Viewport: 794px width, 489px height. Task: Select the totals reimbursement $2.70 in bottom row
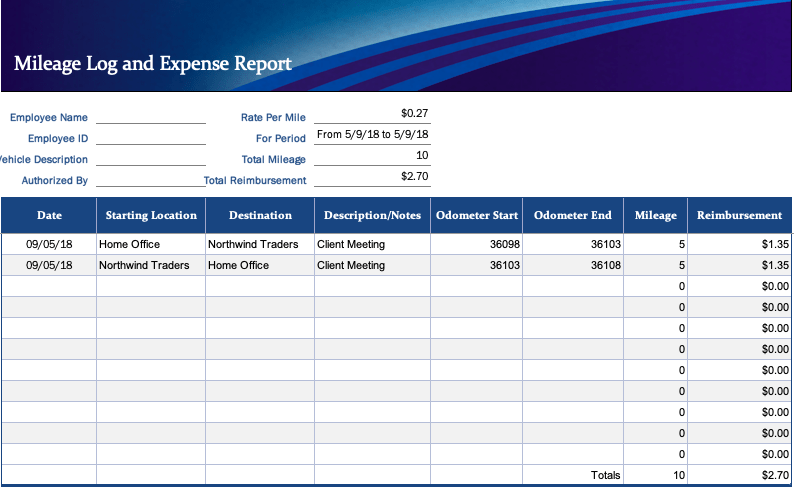(739, 475)
